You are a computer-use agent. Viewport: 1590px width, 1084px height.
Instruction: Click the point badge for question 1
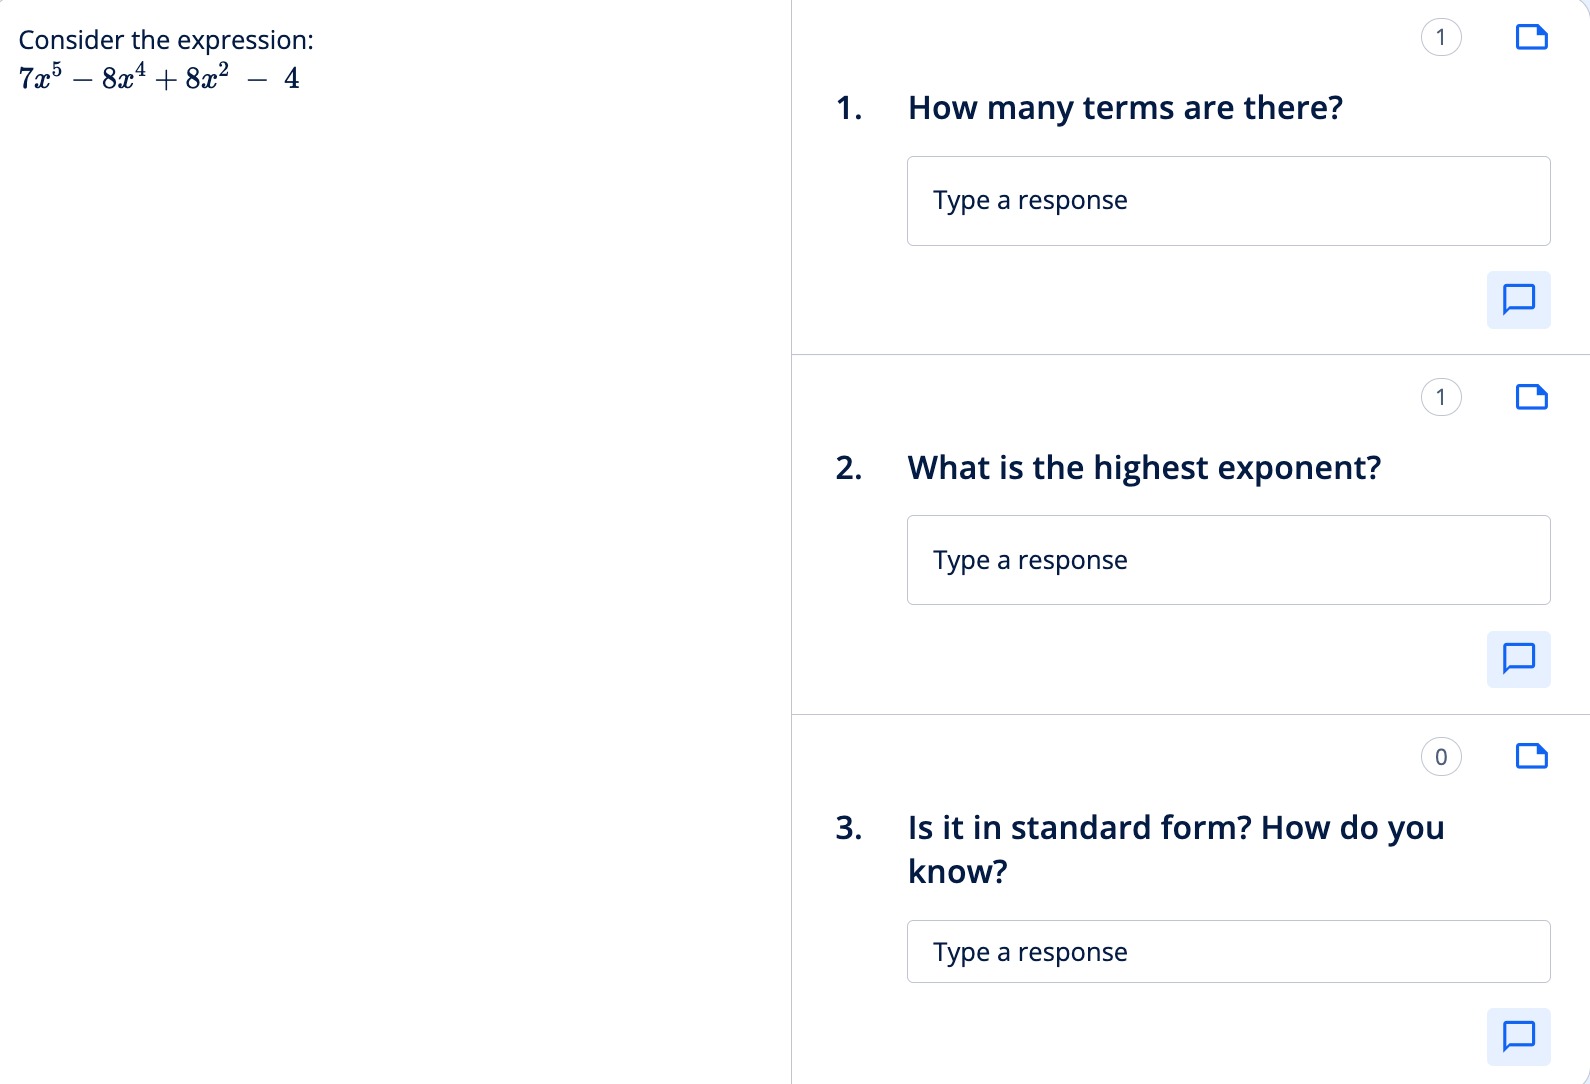(x=1441, y=37)
